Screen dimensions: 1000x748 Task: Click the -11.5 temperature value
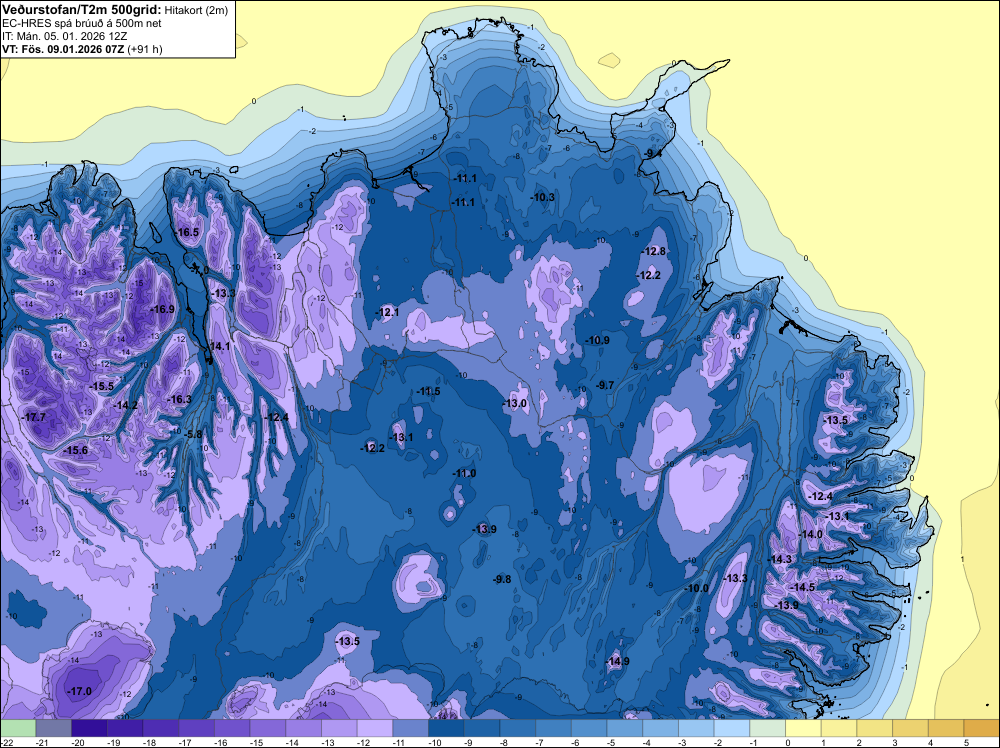coord(428,392)
